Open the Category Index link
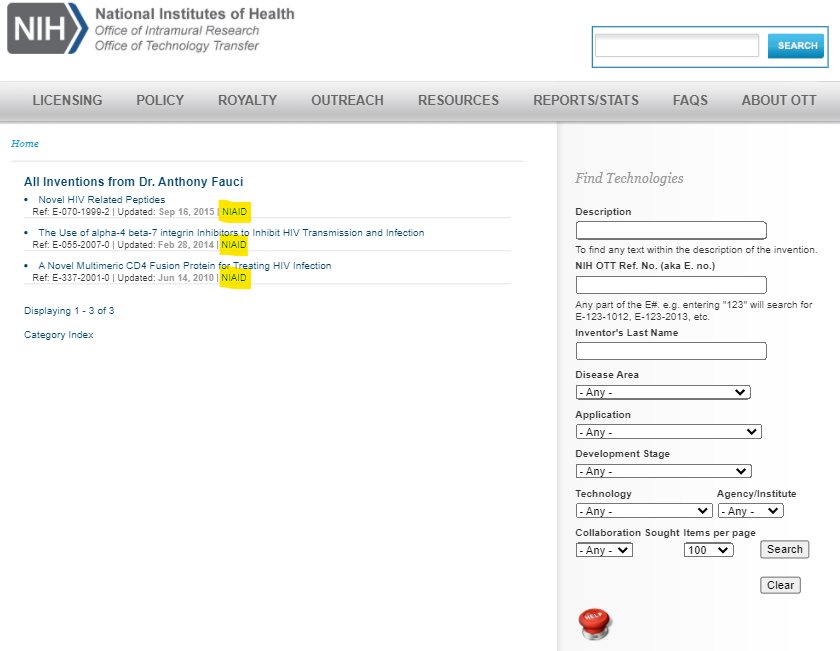Image resolution: width=840 pixels, height=651 pixels. click(58, 334)
